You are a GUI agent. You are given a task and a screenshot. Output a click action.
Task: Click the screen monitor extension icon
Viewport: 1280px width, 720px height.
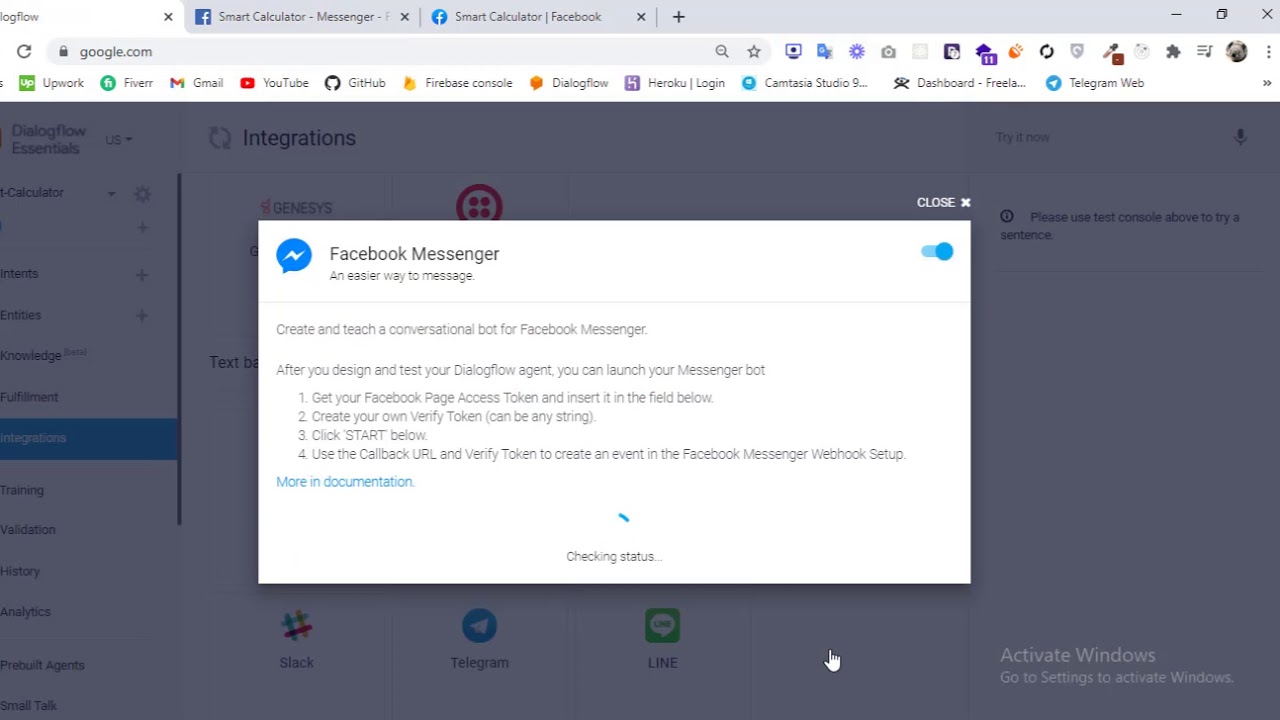793,52
